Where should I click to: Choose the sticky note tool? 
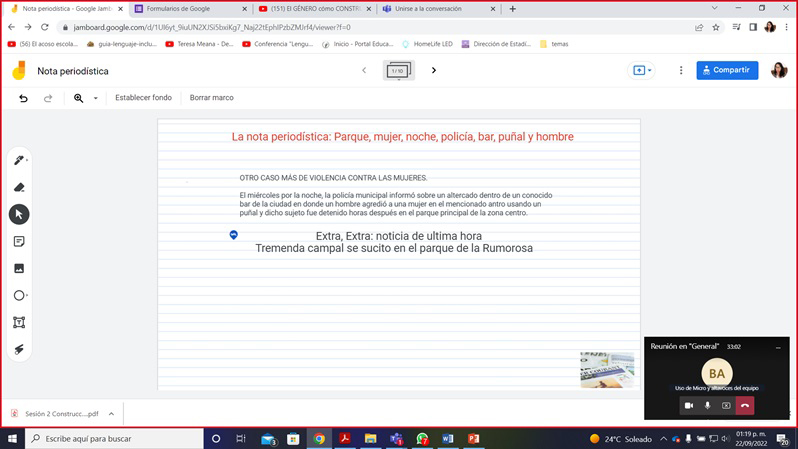[x=19, y=241]
